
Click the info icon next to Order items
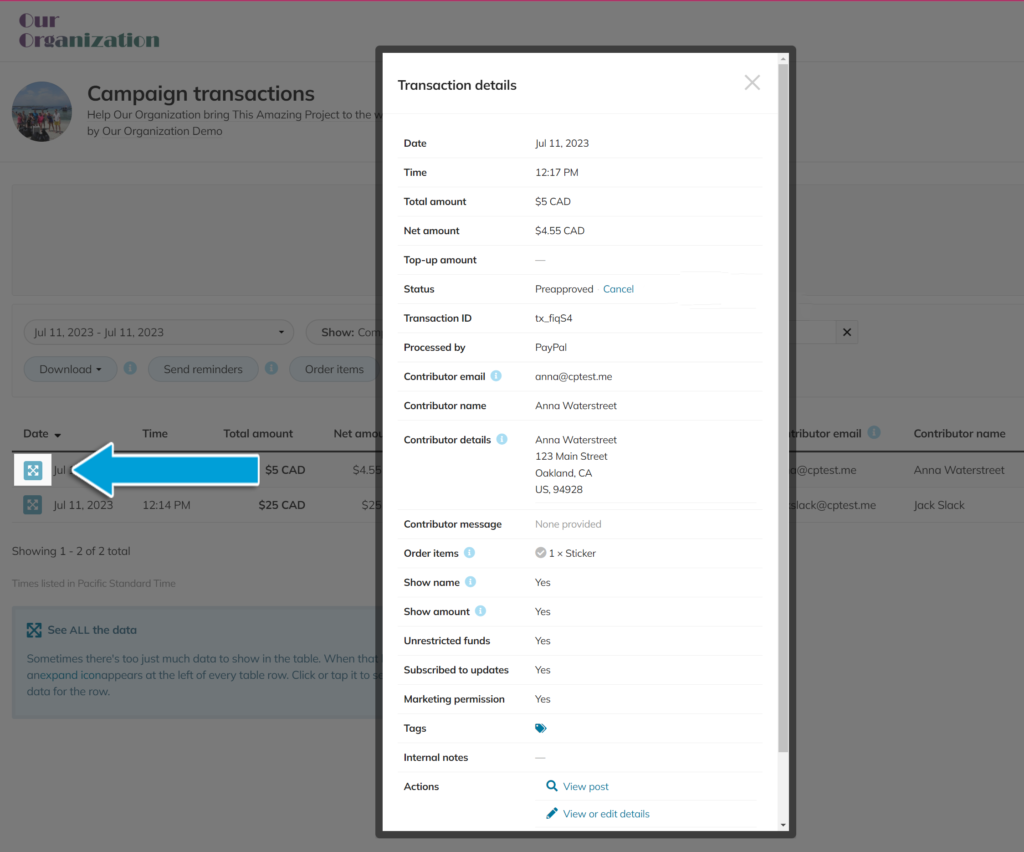point(469,553)
